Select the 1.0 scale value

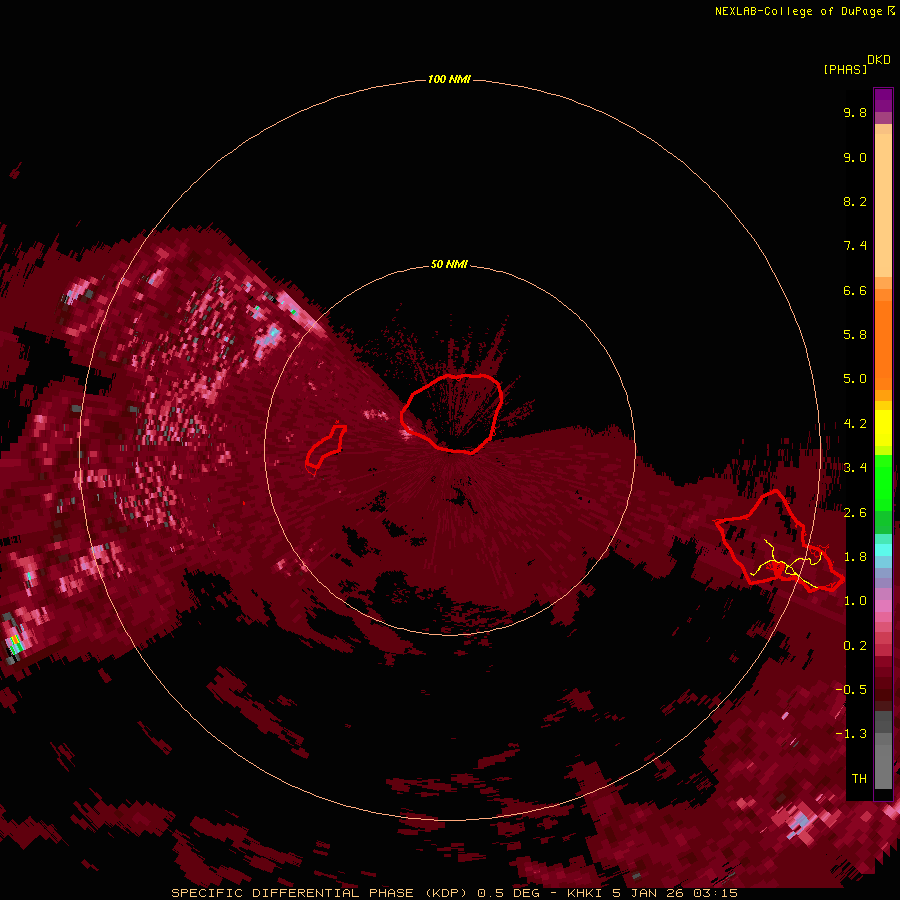[855, 601]
